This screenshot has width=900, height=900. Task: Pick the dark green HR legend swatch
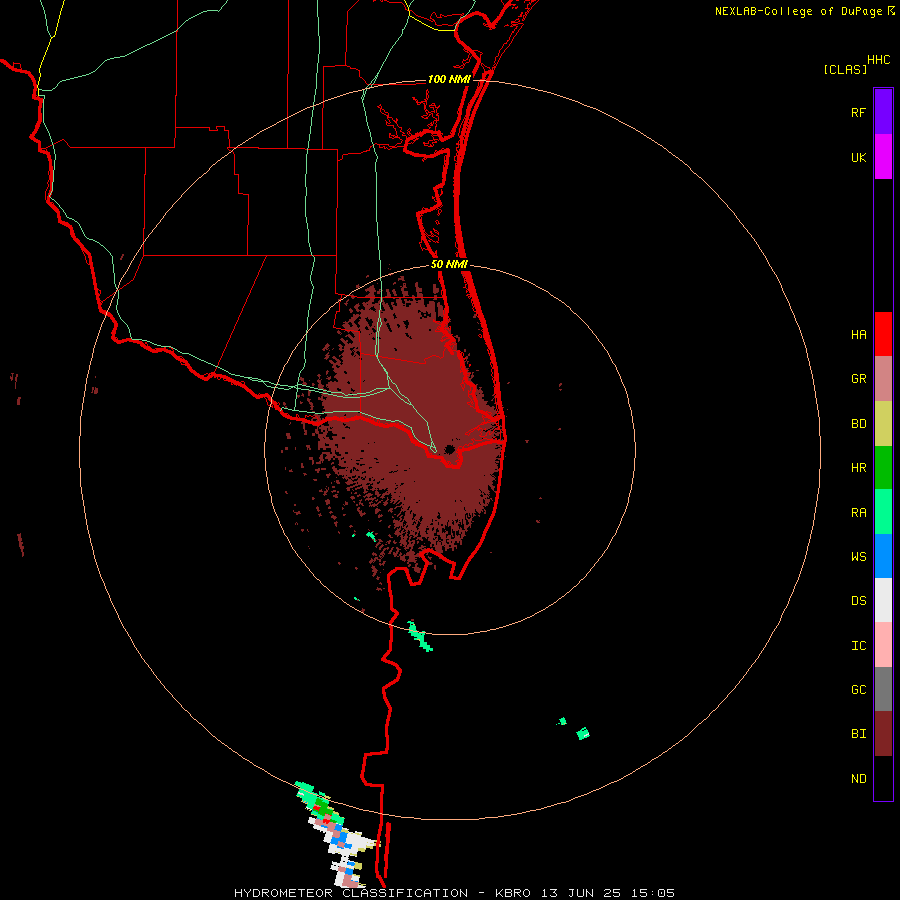tap(883, 468)
